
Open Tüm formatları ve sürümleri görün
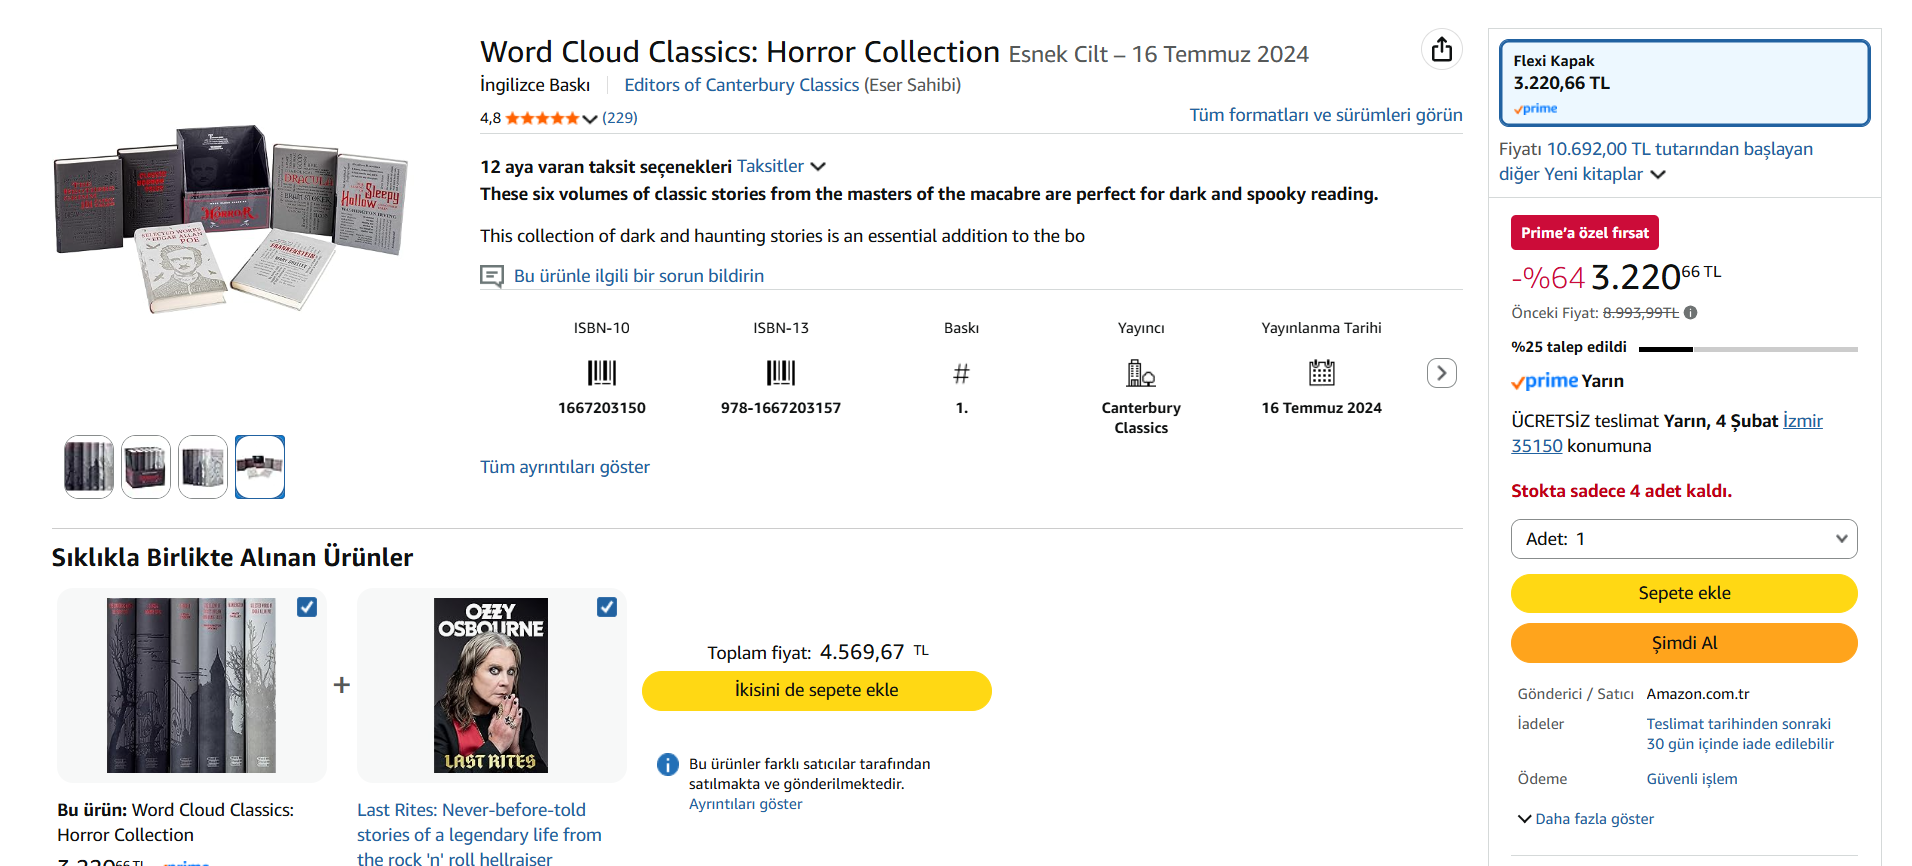[1325, 115]
